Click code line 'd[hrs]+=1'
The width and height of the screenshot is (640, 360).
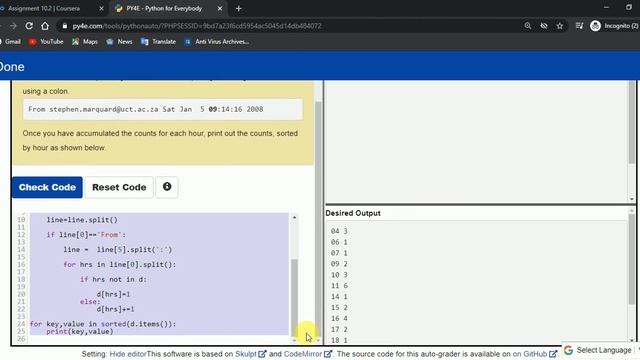(x=115, y=309)
